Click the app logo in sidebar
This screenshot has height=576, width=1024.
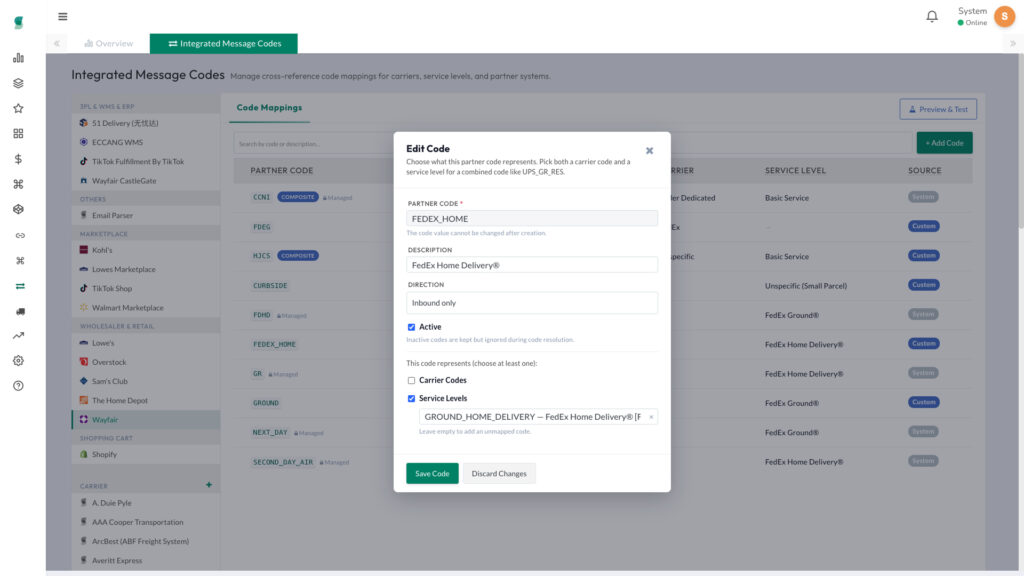(18, 22)
